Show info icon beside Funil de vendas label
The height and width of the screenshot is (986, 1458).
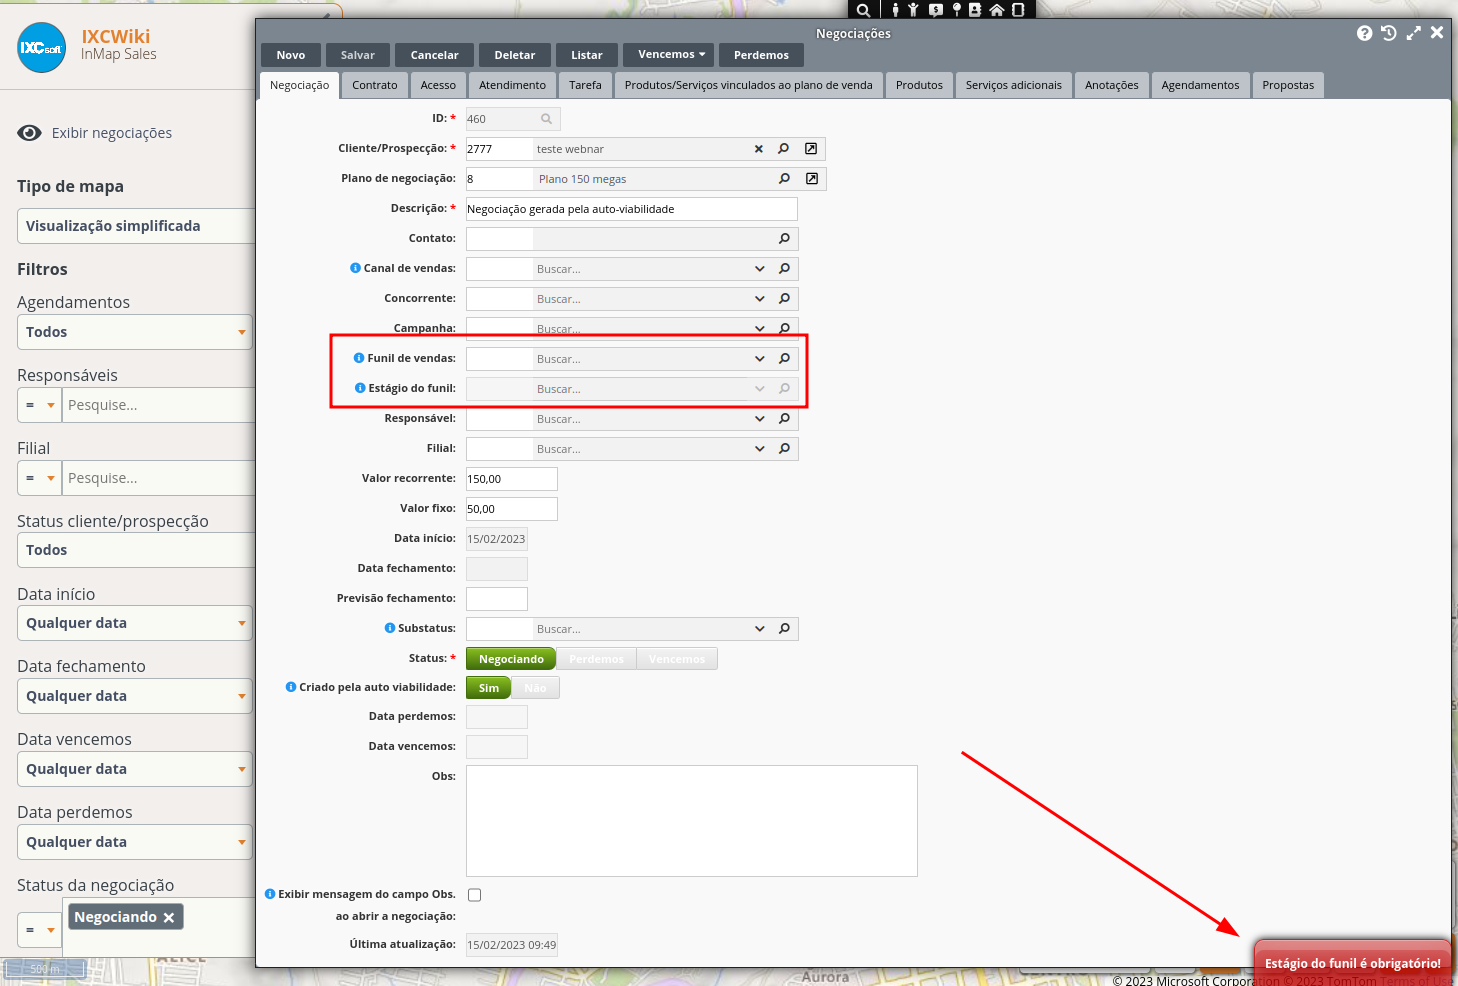tap(359, 358)
